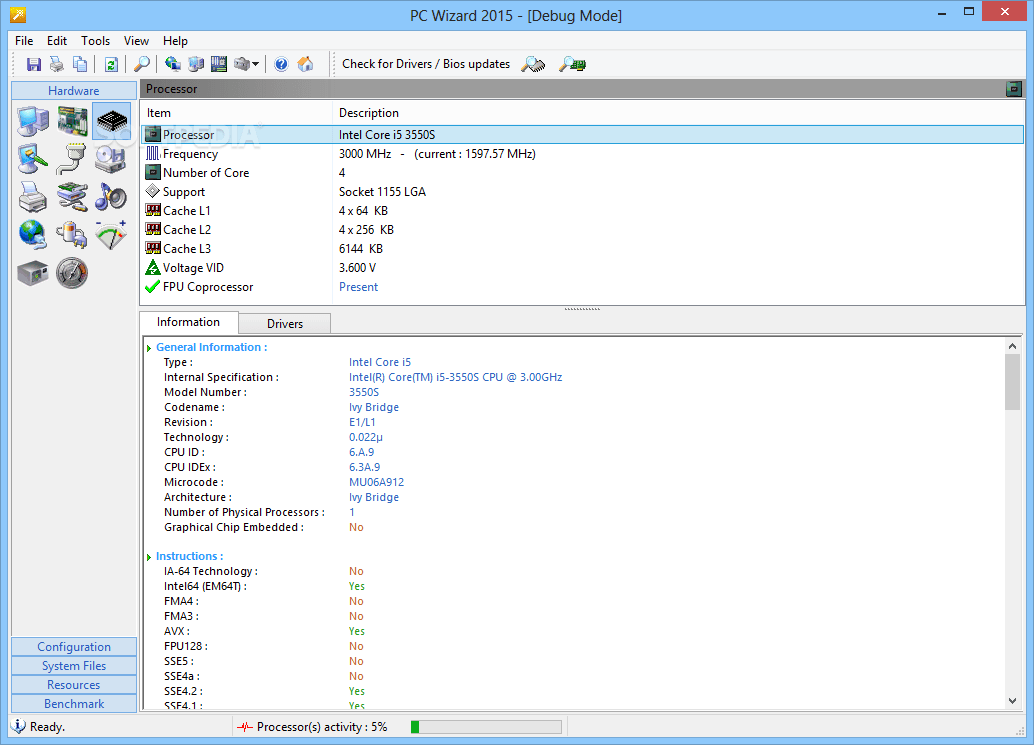Screen dimensions: 1034x745
Task: Click the Home toolbar icon
Action: pyautogui.click(x=305, y=63)
